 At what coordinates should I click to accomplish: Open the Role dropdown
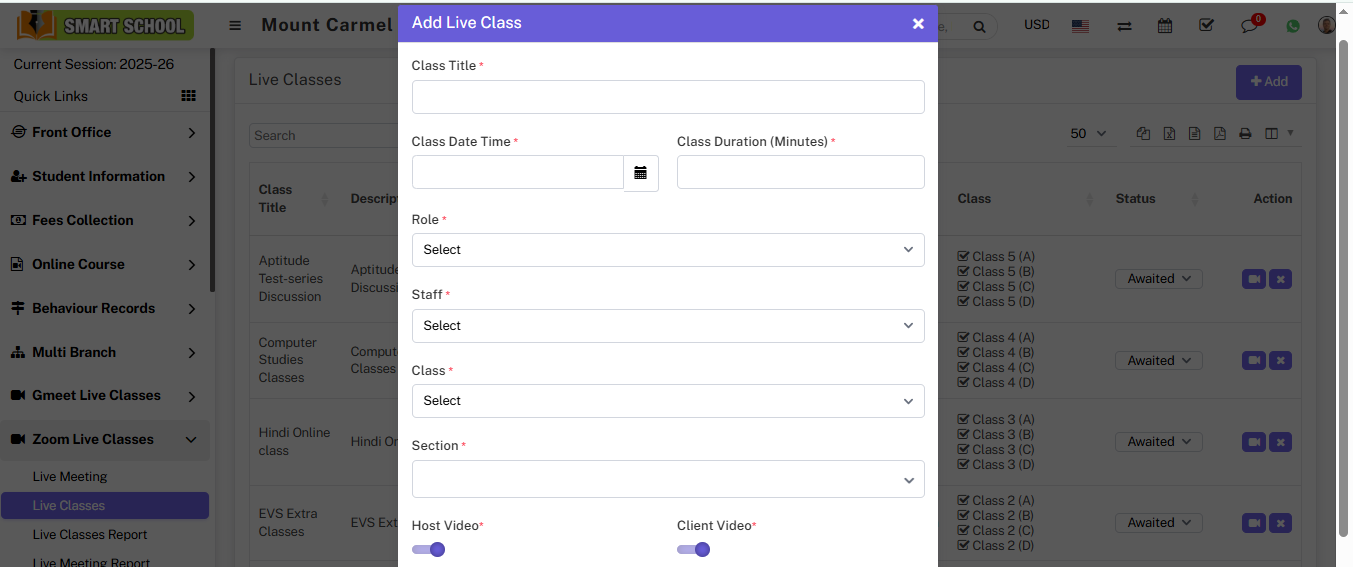(668, 250)
